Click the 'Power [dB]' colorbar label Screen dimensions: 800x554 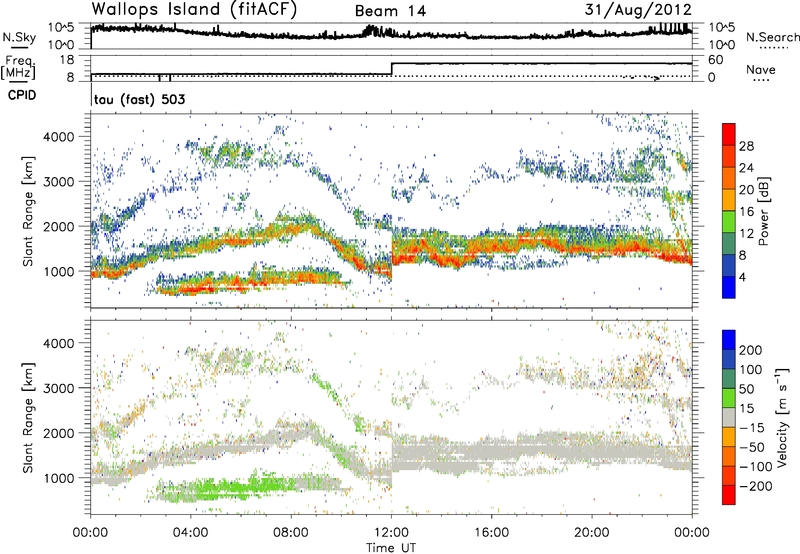[764, 211]
